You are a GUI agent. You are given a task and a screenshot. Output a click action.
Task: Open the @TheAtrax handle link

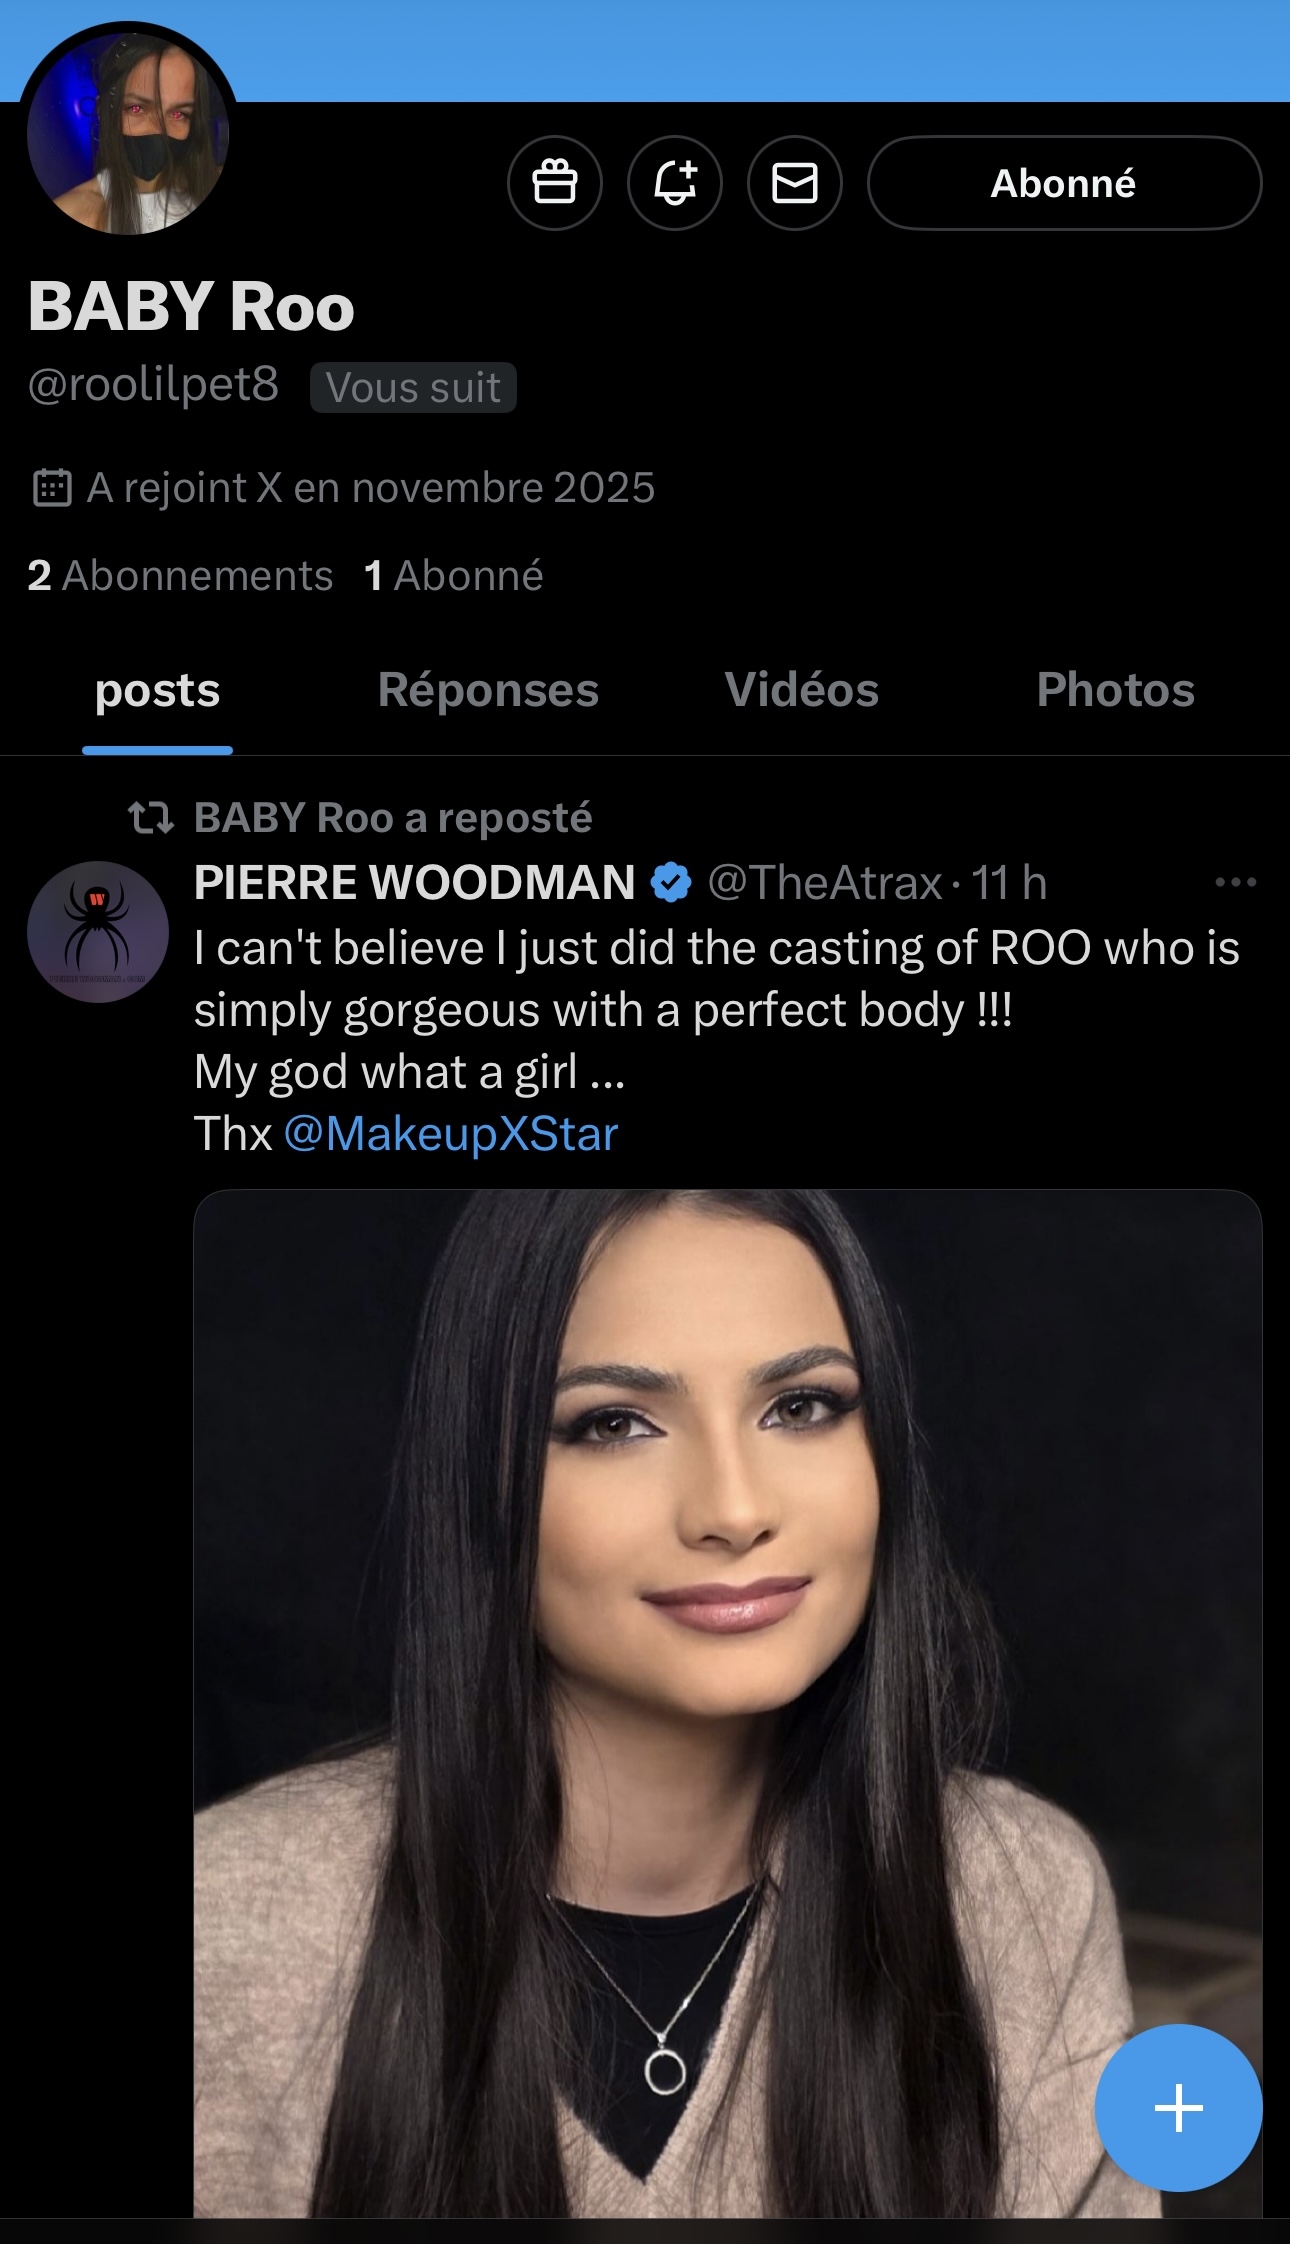825,883
